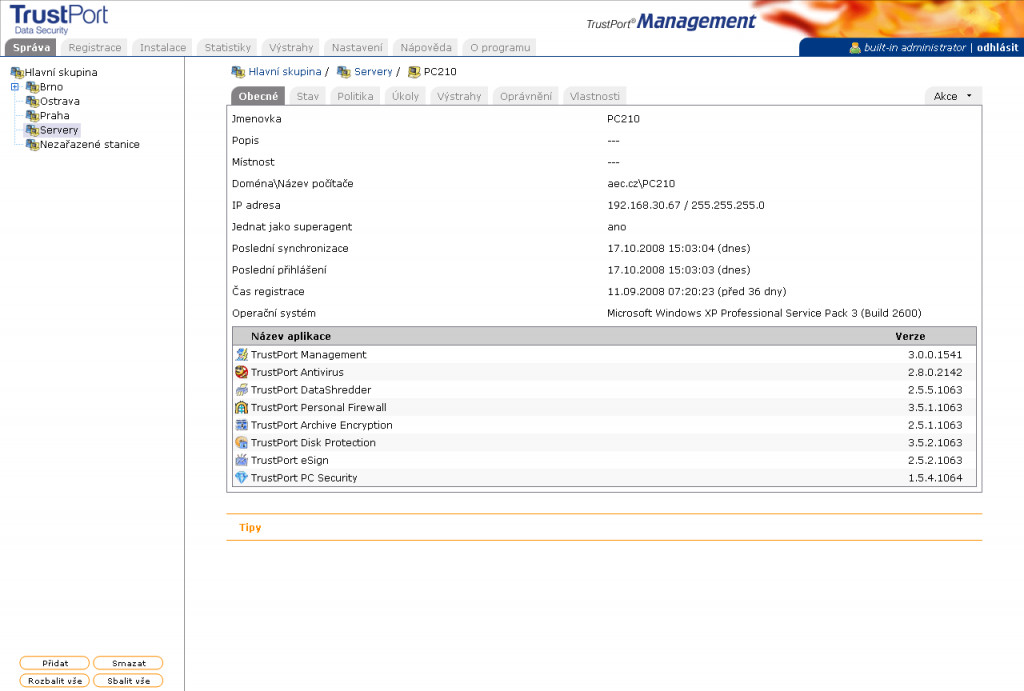Screen dimensions: 1024x691
Task: Switch to the Politika tab
Action: pyautogui.click(x=355, y=96)
